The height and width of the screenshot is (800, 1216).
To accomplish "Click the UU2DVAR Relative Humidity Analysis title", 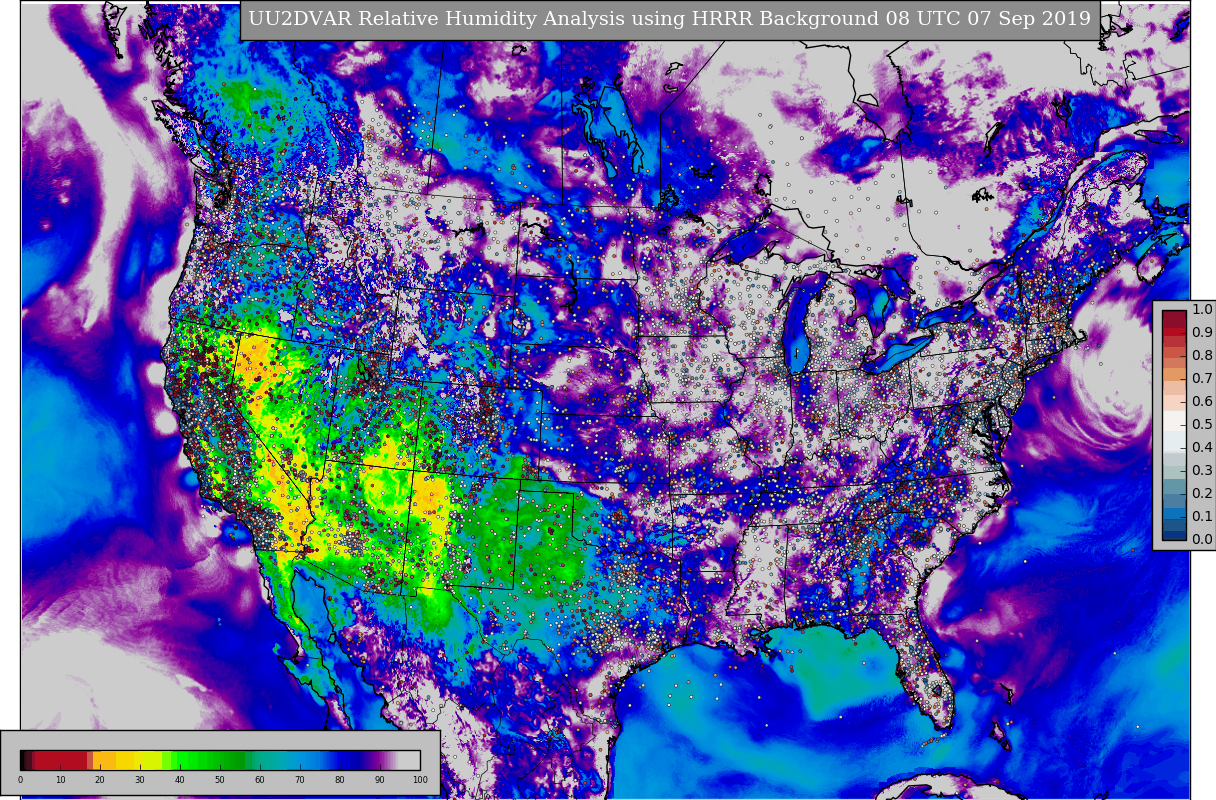I will (669, 19).
